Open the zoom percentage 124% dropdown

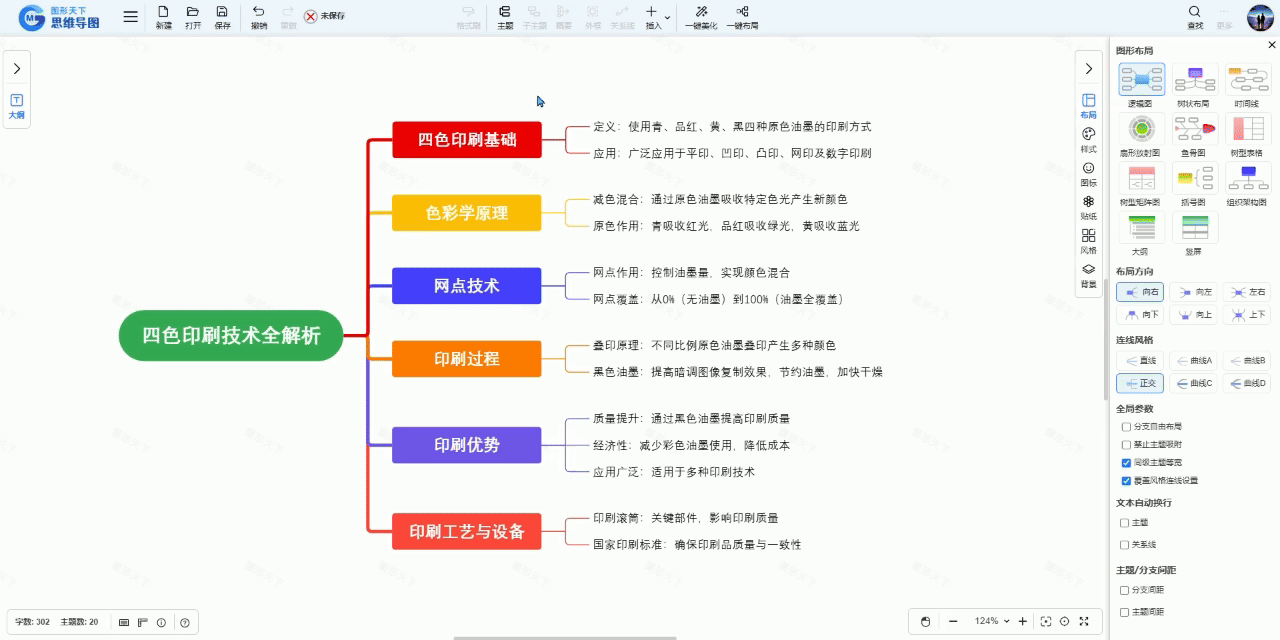(1006, 621)
